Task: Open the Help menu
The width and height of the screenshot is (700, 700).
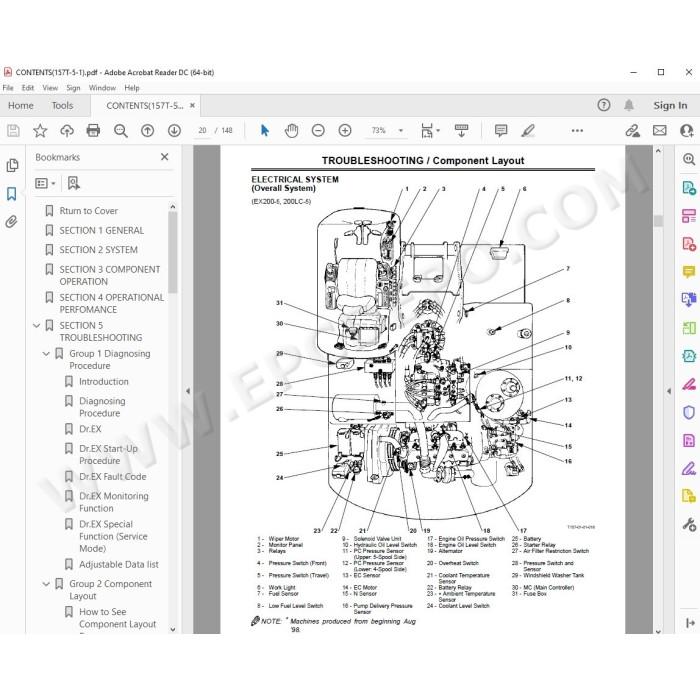Action: [132, 88]
